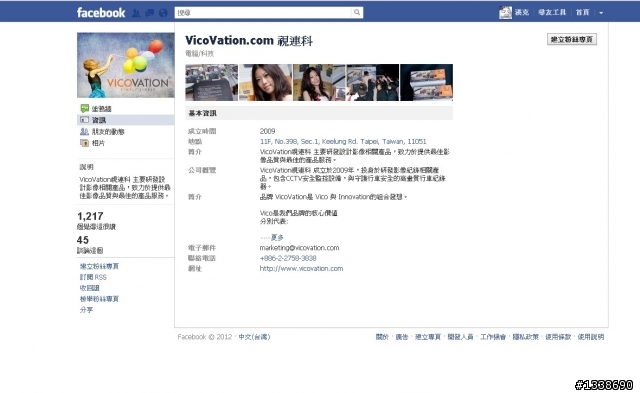Open friend requests icon in top bar

[x=136, y=13]
